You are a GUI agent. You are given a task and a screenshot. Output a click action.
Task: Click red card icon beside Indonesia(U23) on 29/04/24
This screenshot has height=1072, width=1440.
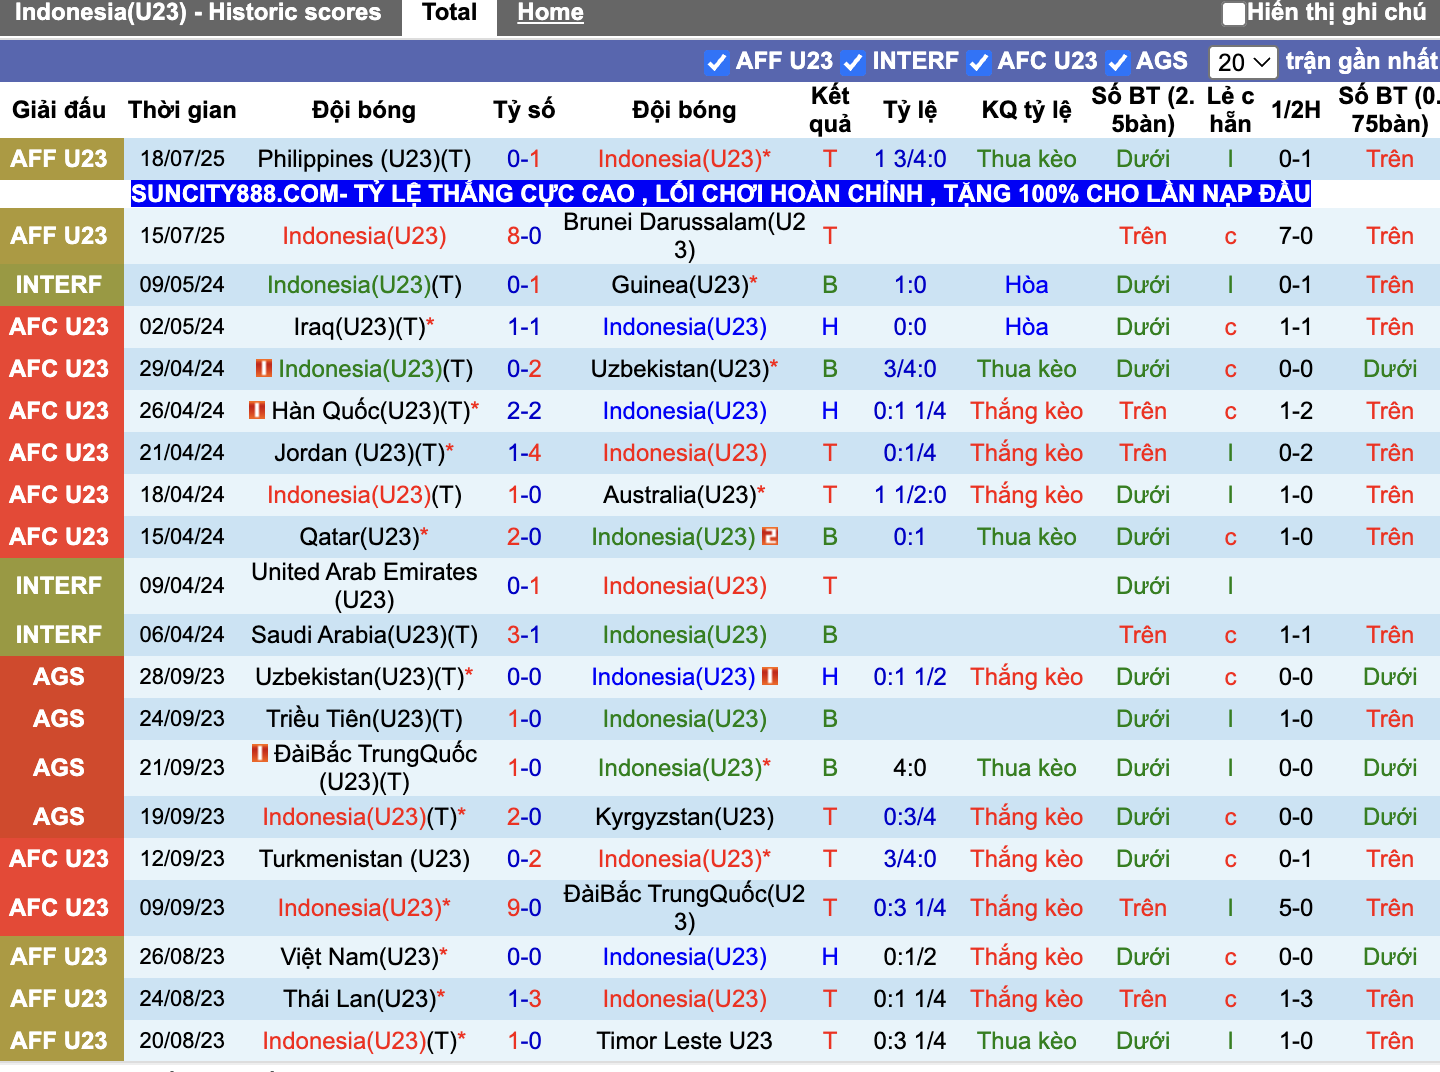[x=264, y=368]
